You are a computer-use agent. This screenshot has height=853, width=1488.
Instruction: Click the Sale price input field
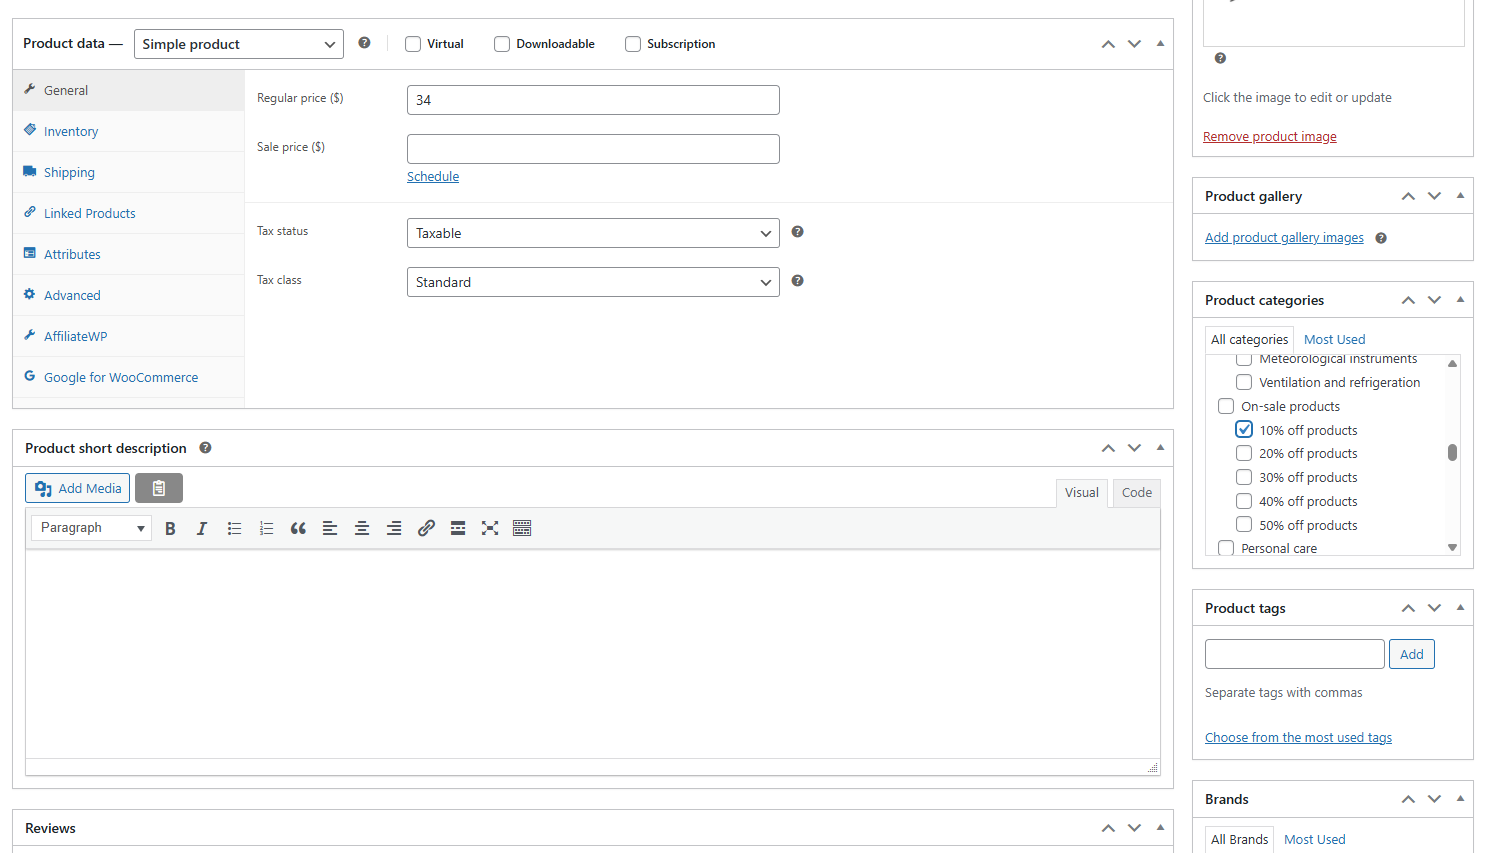point(592,149)
